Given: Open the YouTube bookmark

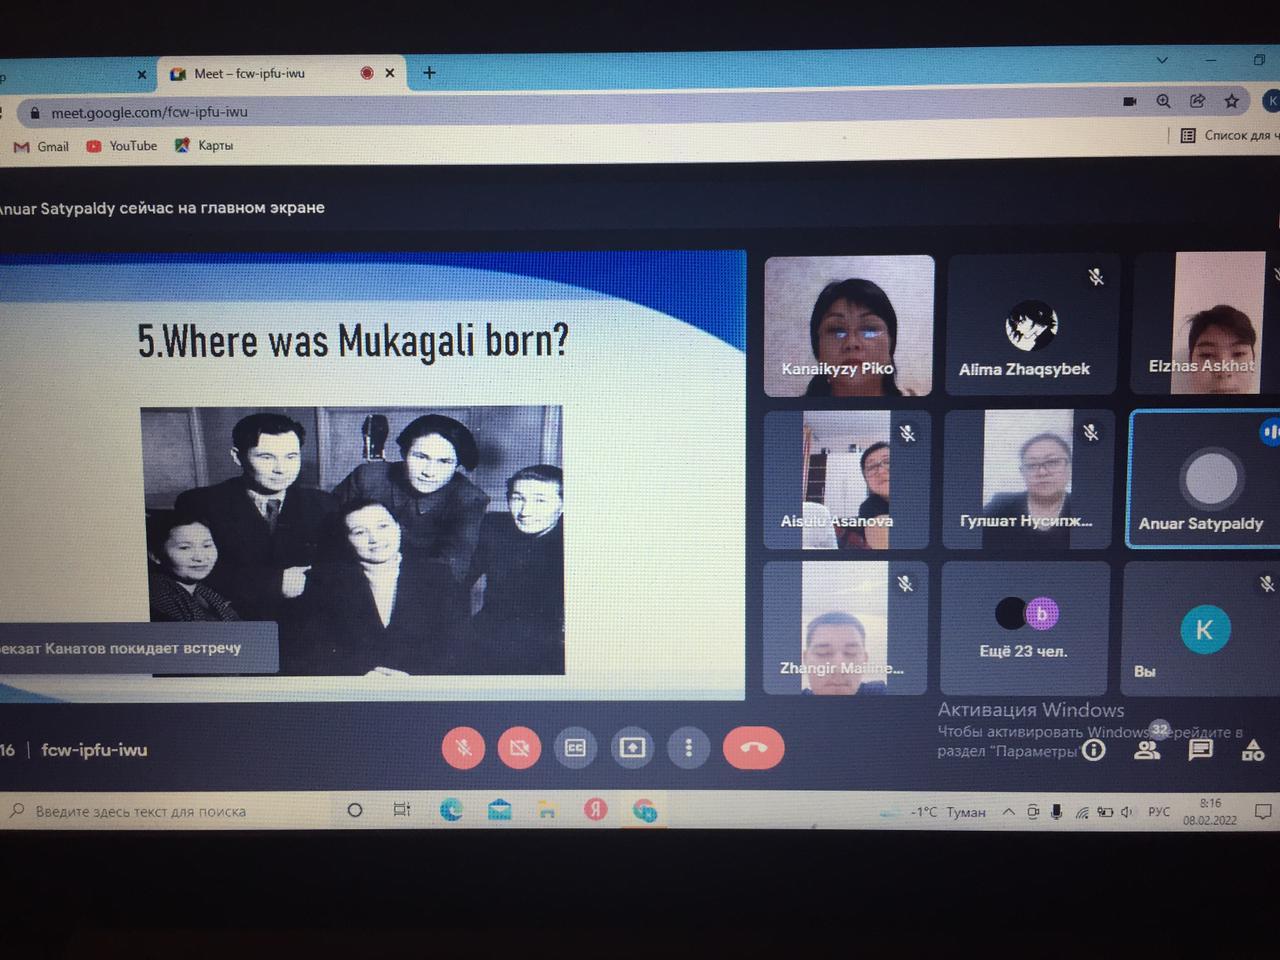Looking at the screenshot, I should click(x=122, y=146).
